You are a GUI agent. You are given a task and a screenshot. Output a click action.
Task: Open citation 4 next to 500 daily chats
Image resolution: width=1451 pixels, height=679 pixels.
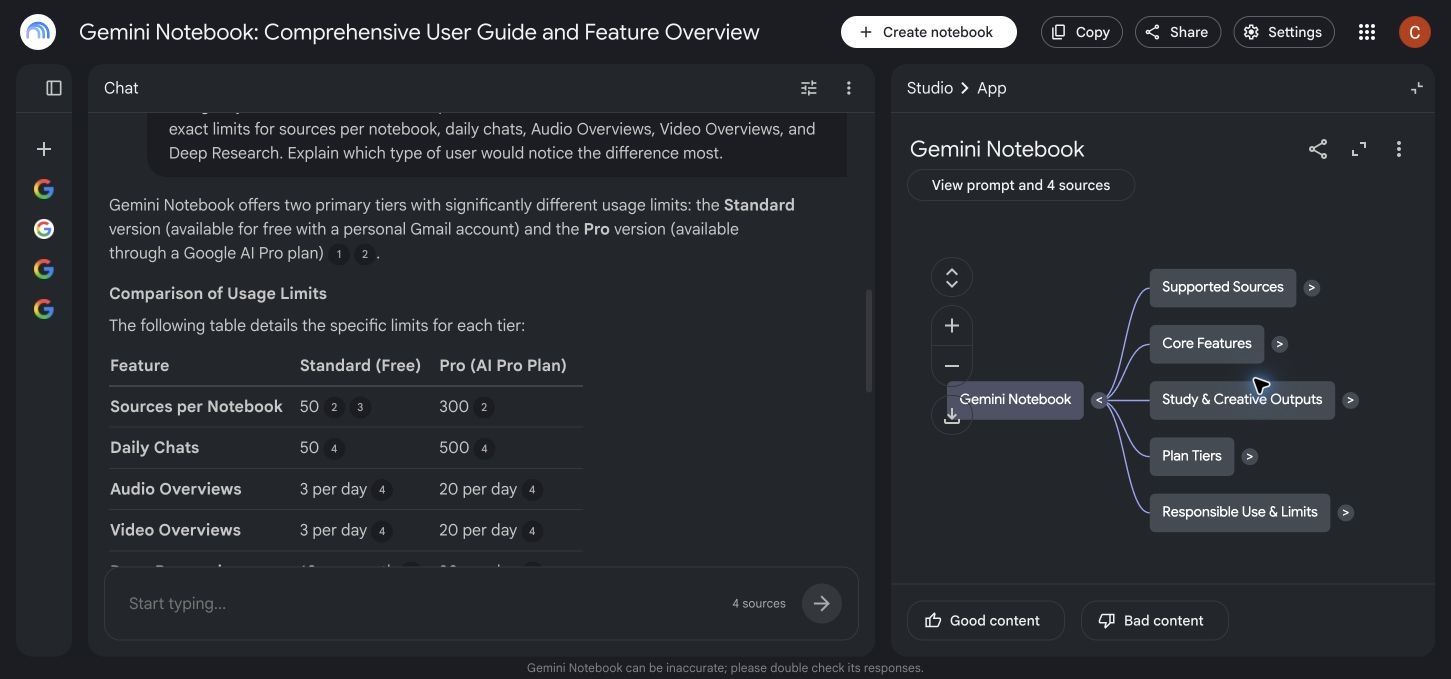484,448
